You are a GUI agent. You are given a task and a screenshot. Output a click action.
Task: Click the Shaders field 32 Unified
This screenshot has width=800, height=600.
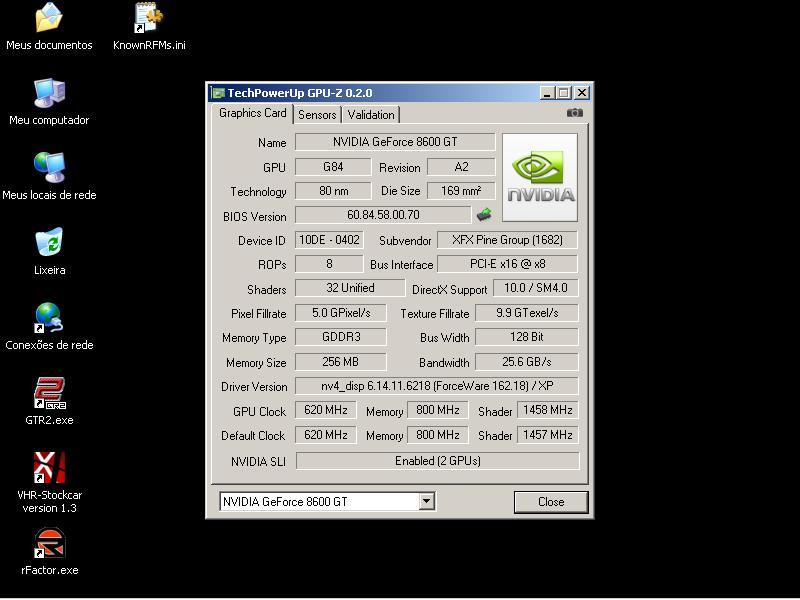click(x=350, y=288)
